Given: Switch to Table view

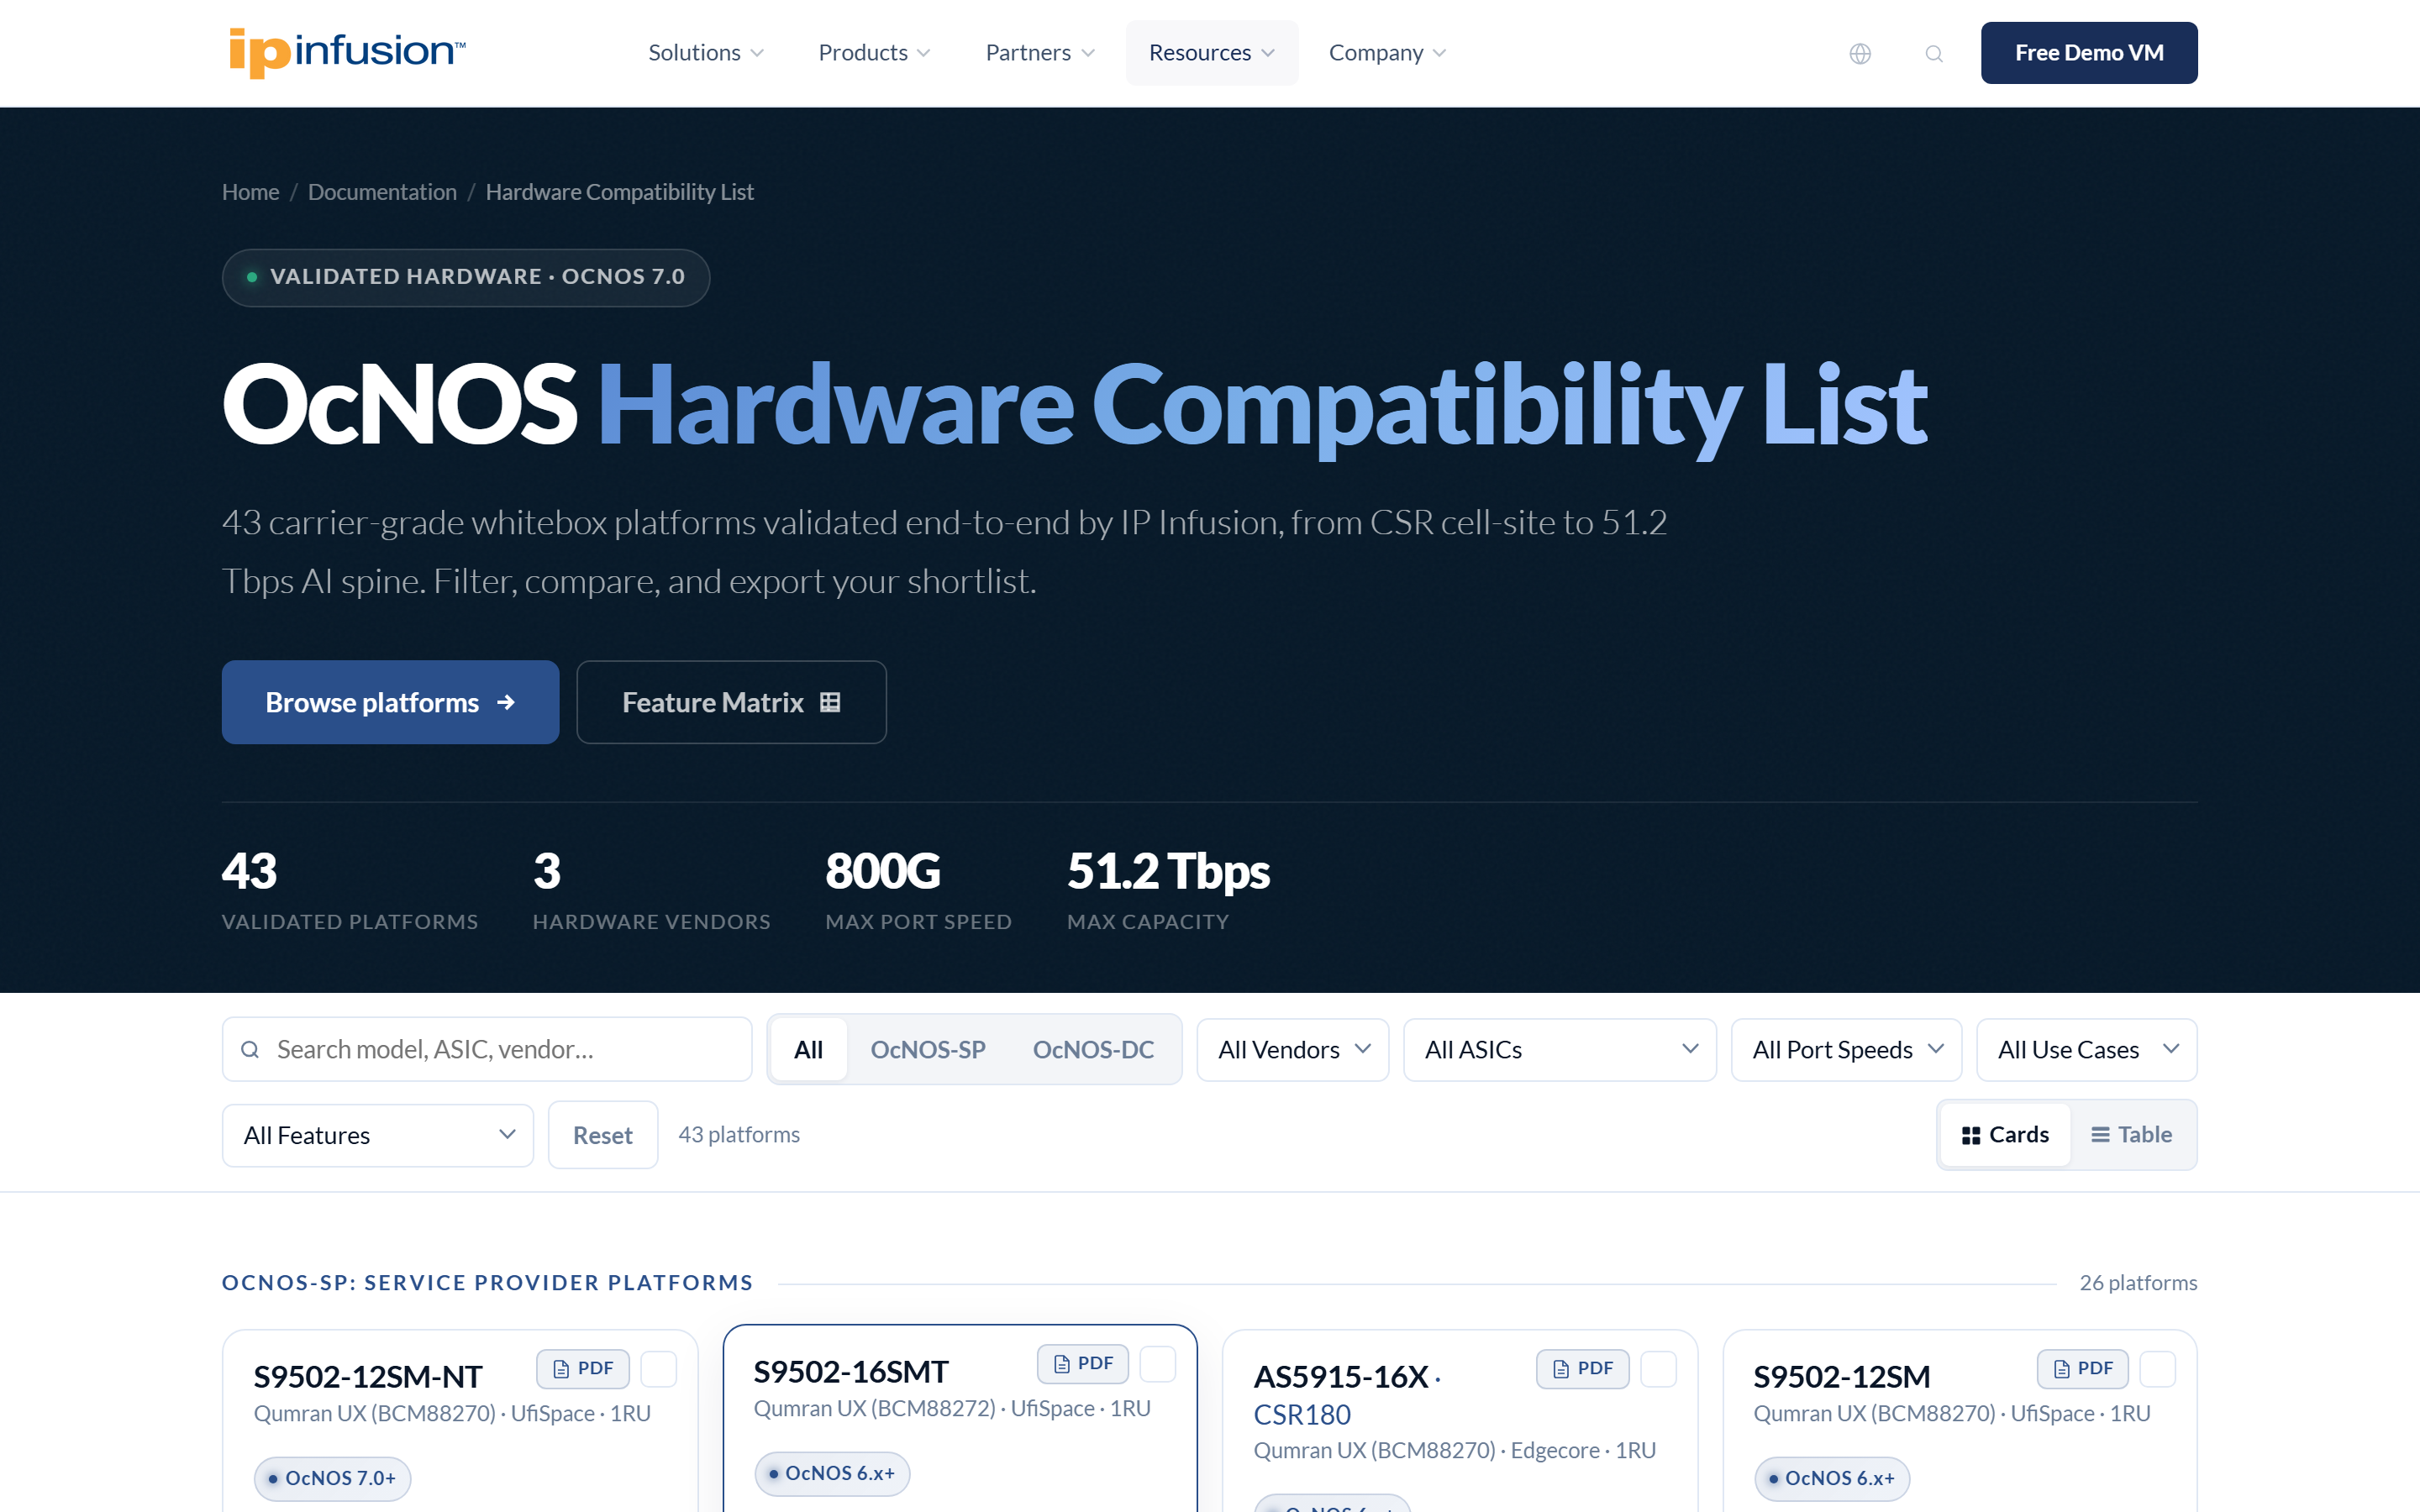Looking at the screenshot, I should pyautogui.click(x=2131, y=1134).
